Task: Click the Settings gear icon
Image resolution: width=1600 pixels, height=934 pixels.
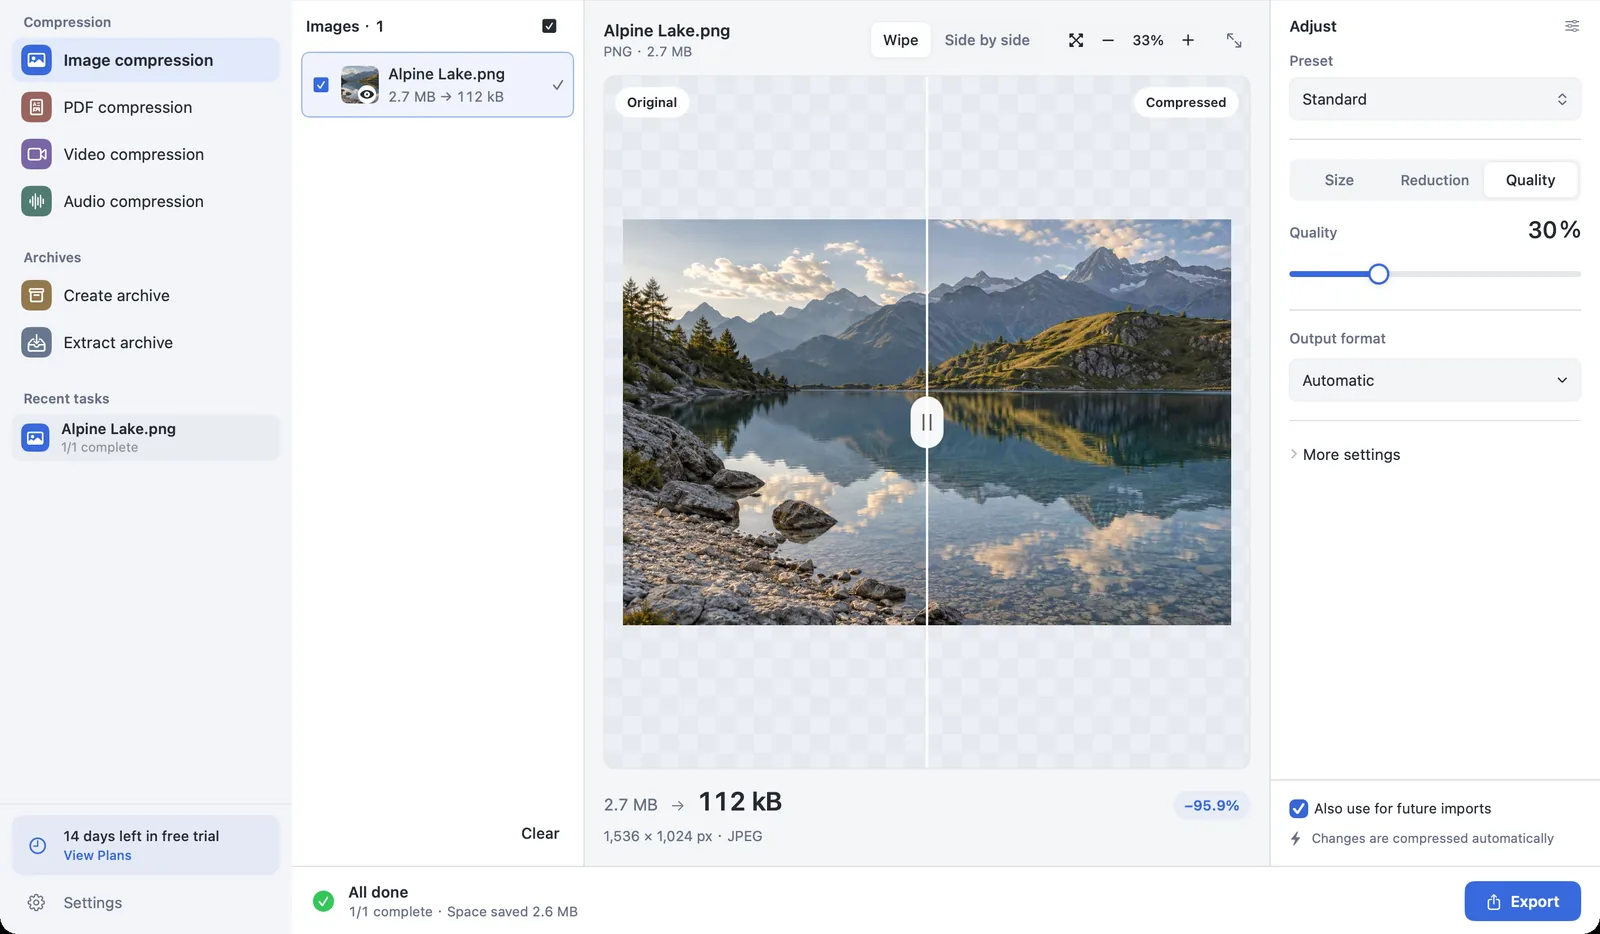Action: [x=37, y=902]
